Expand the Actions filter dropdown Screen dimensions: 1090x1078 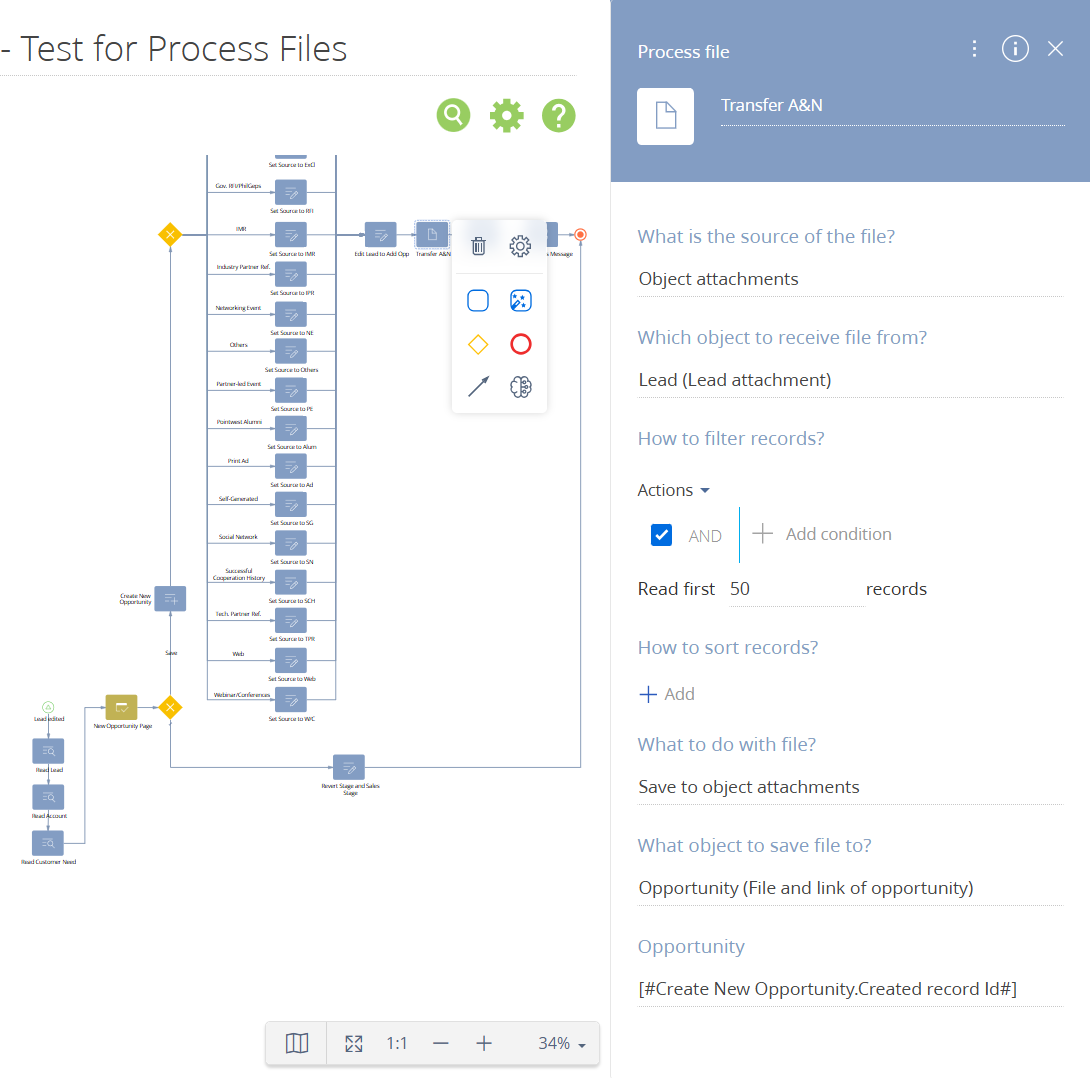[x=674, y=490]
